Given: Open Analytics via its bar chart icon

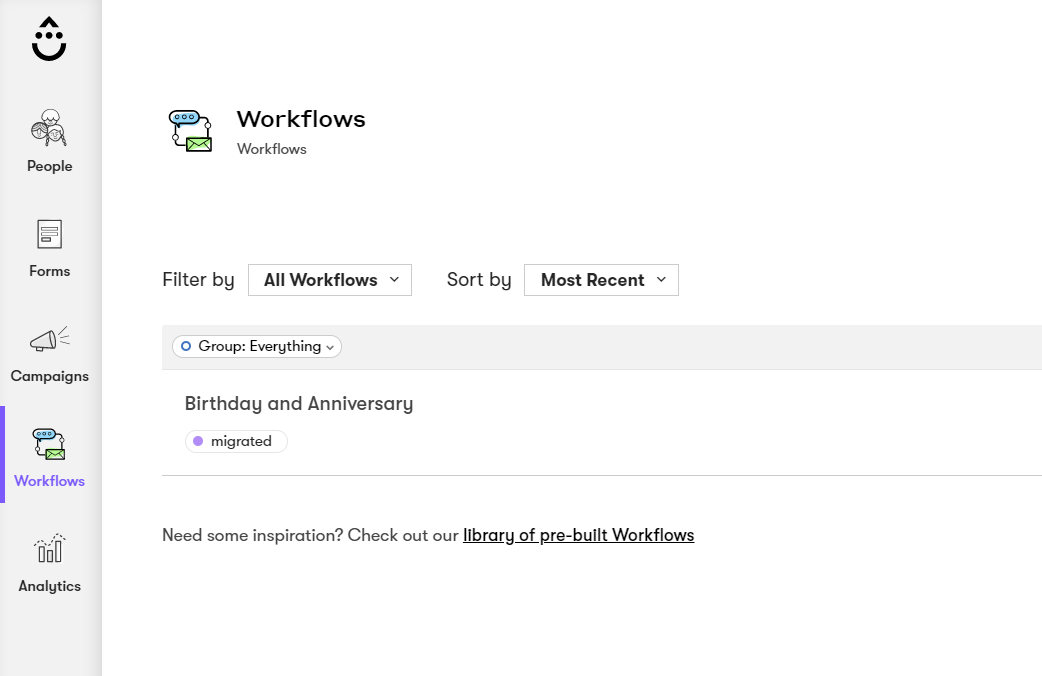Looking at the screenshot, I should click(49, 549).
